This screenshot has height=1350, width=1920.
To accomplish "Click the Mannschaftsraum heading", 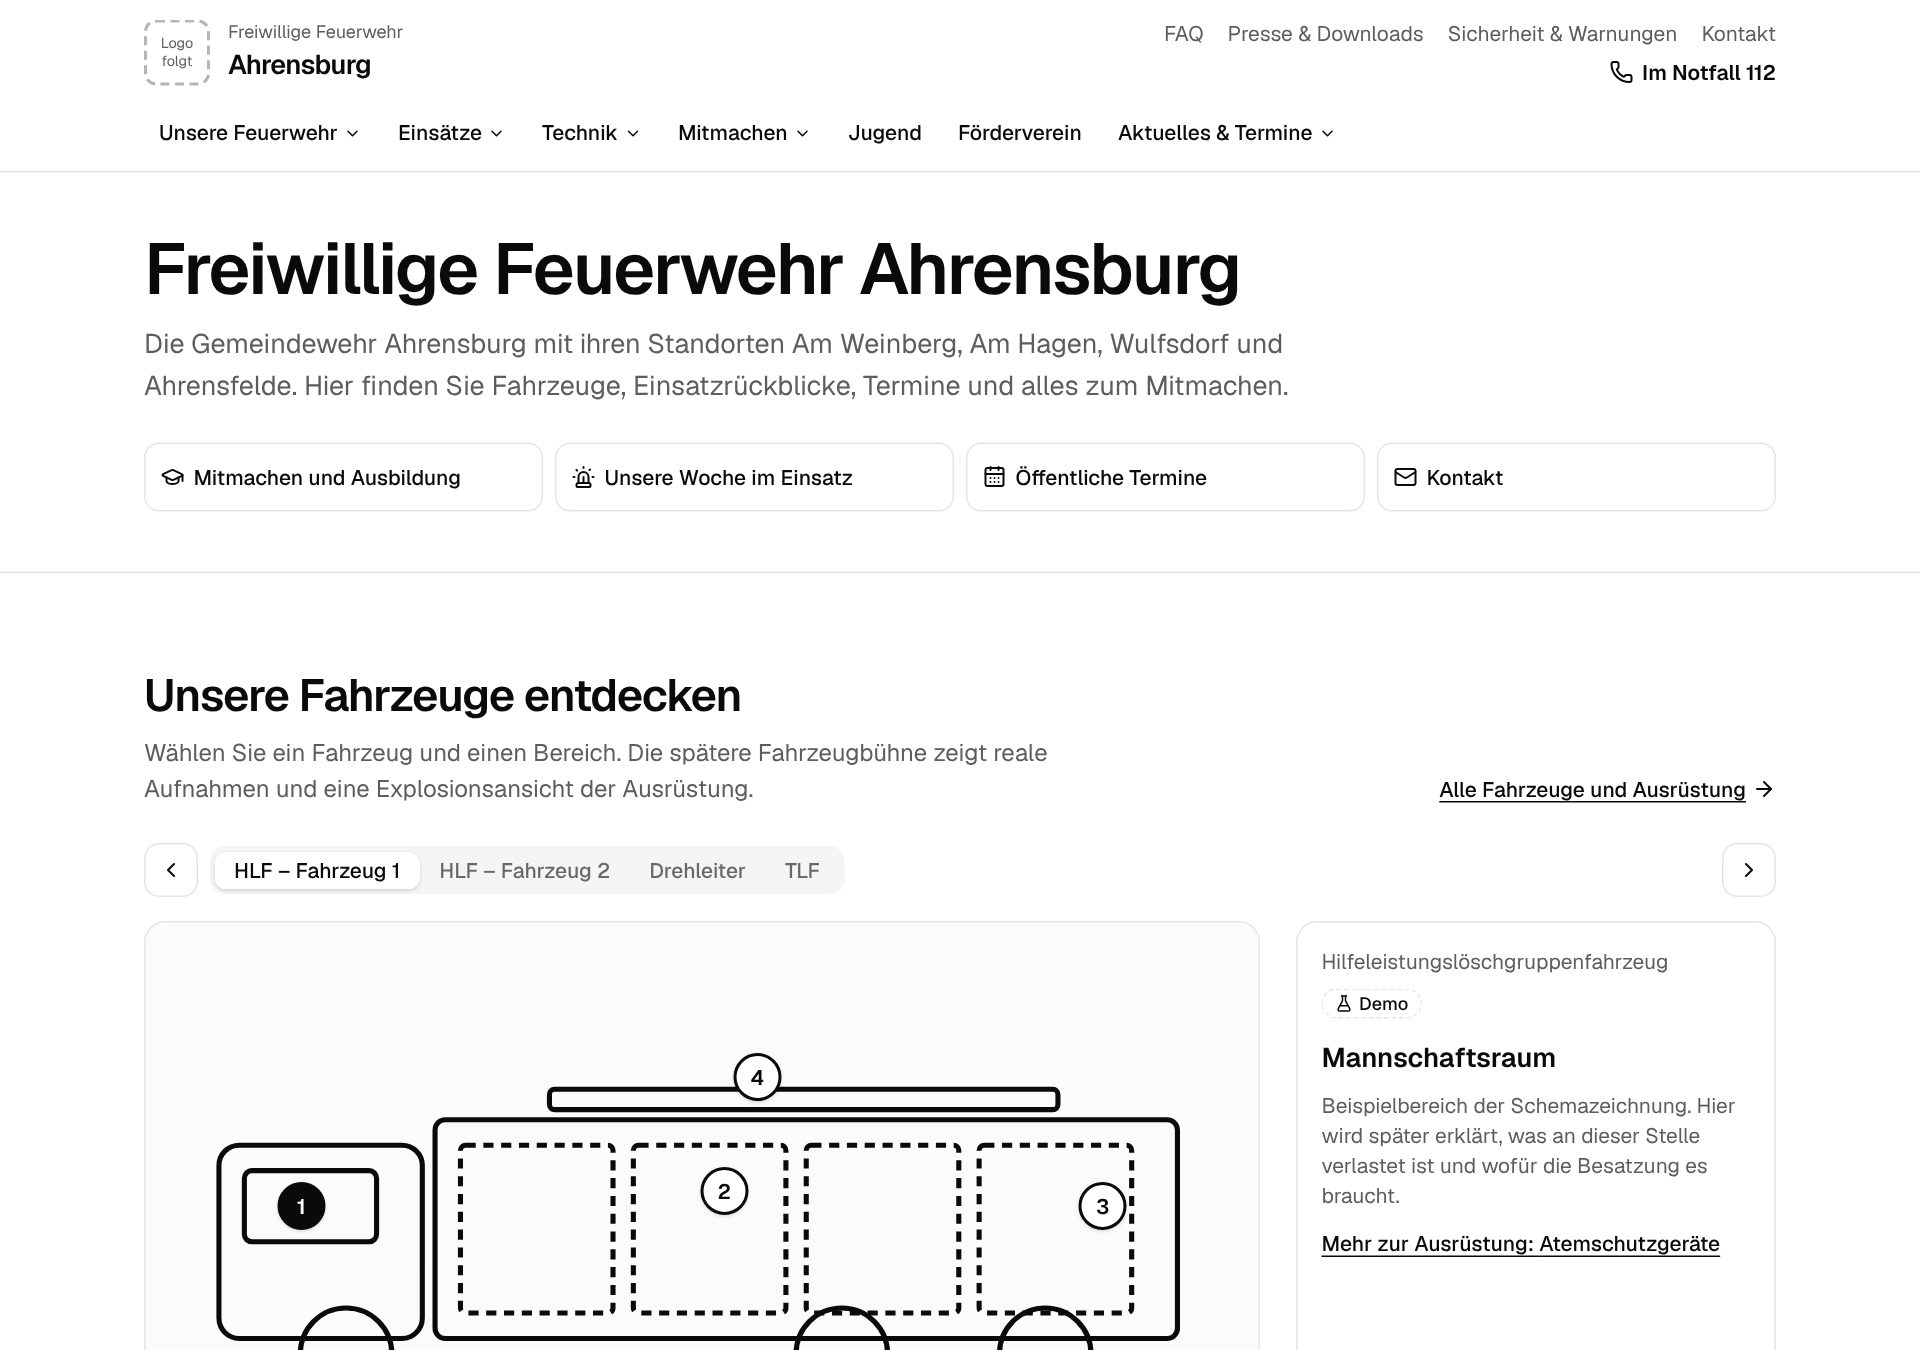I will tap(1438, 1058).
